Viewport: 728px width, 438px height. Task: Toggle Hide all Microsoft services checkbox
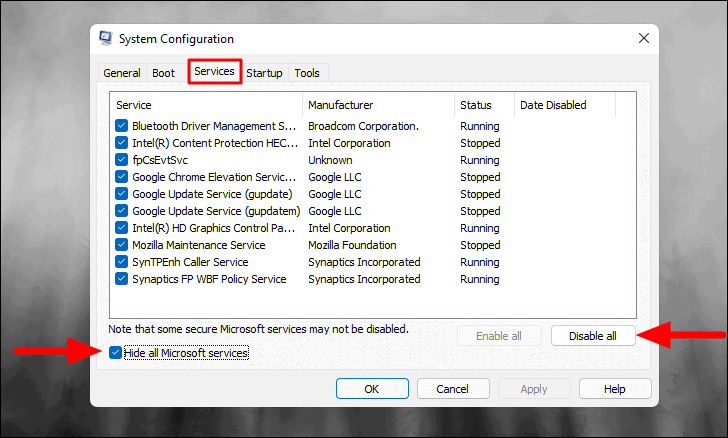tap(115, 353)
